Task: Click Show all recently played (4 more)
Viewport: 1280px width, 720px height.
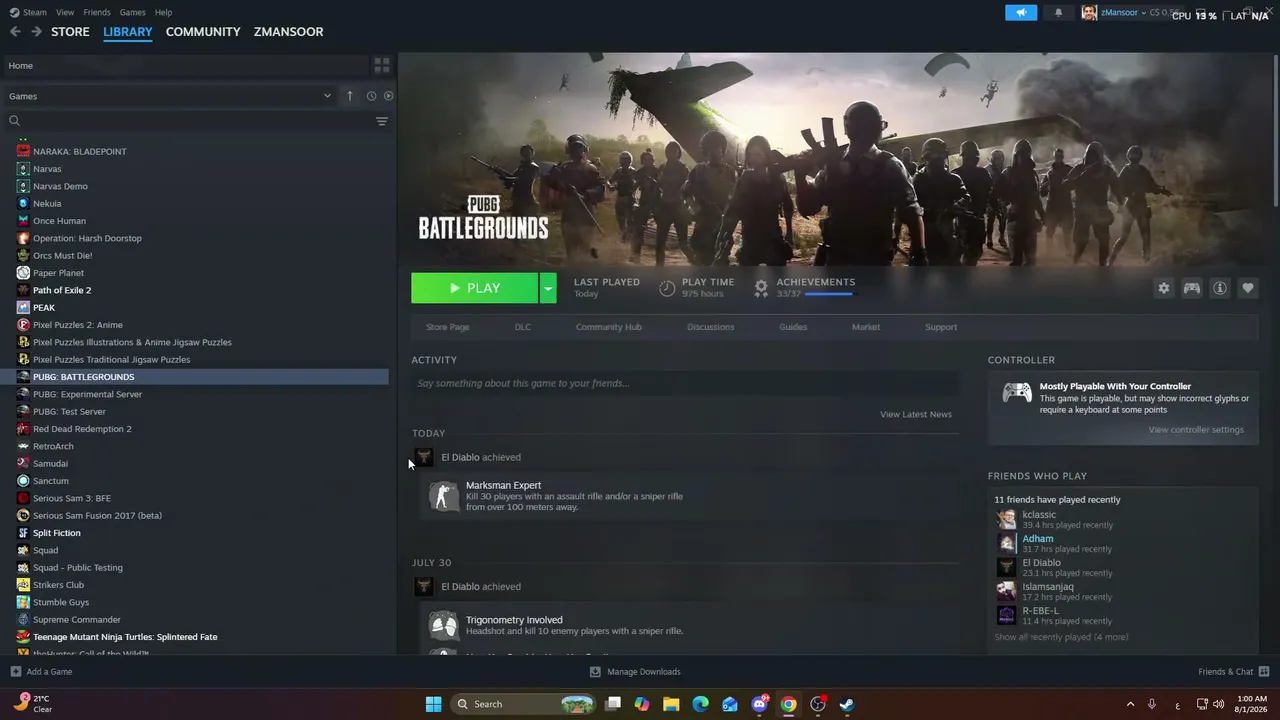Action: pos(1061,637)
